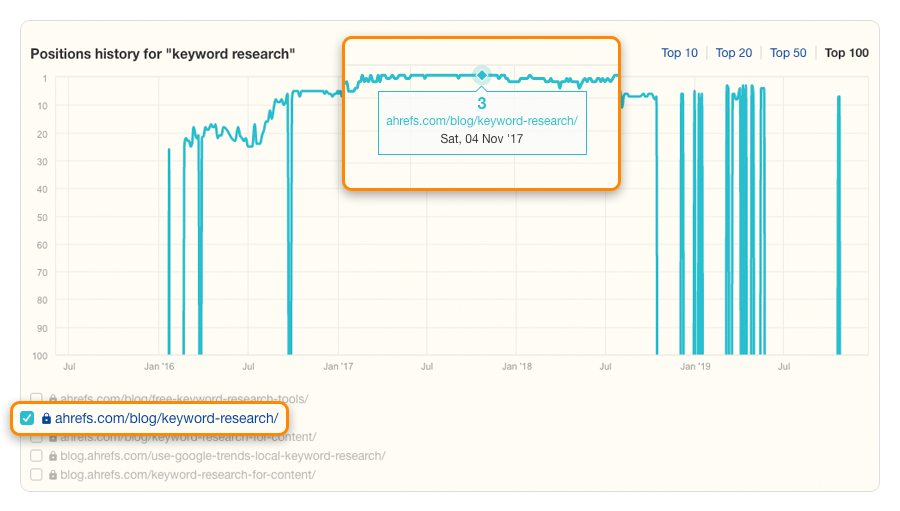The image size is (900, 511).
Task: Check the blog.ahrefs.com/keyword-research-for-content checkbox
Action: 36,475
